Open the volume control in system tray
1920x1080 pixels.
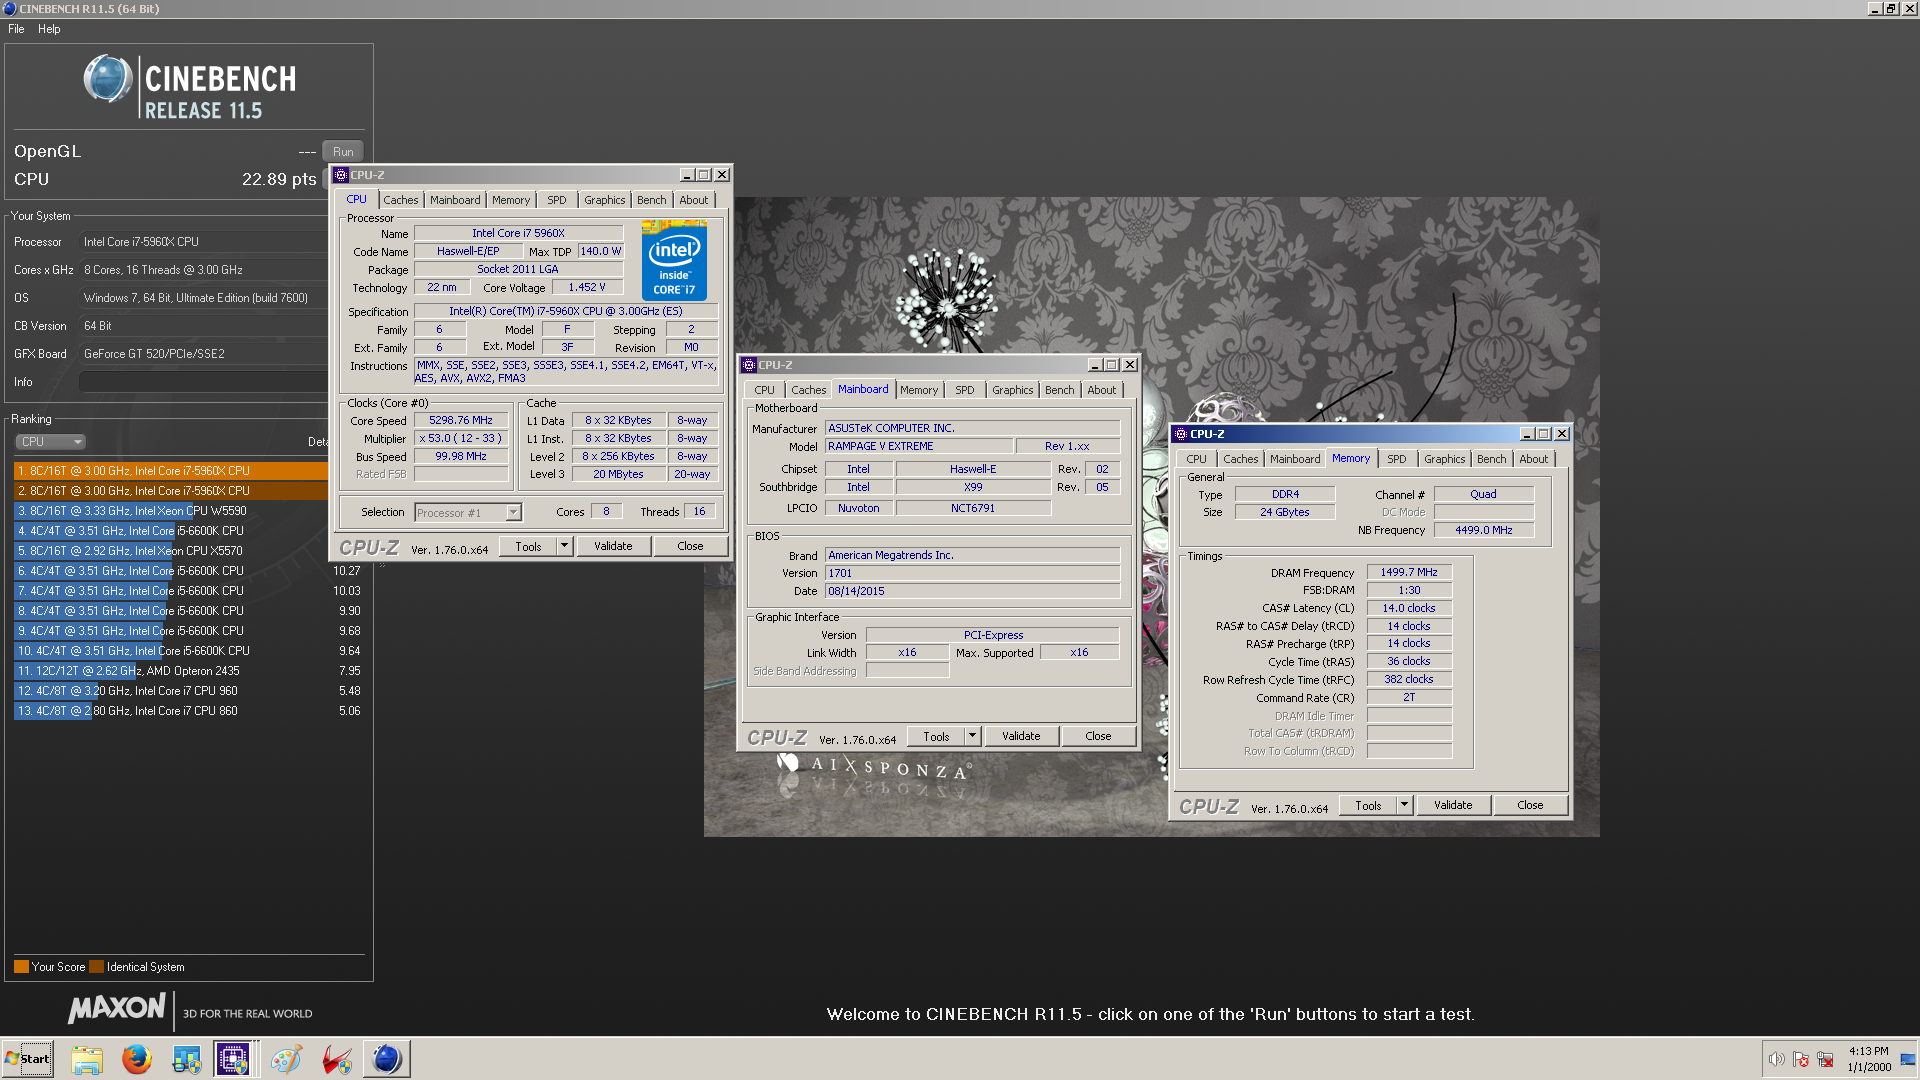coord(1776,1059)
